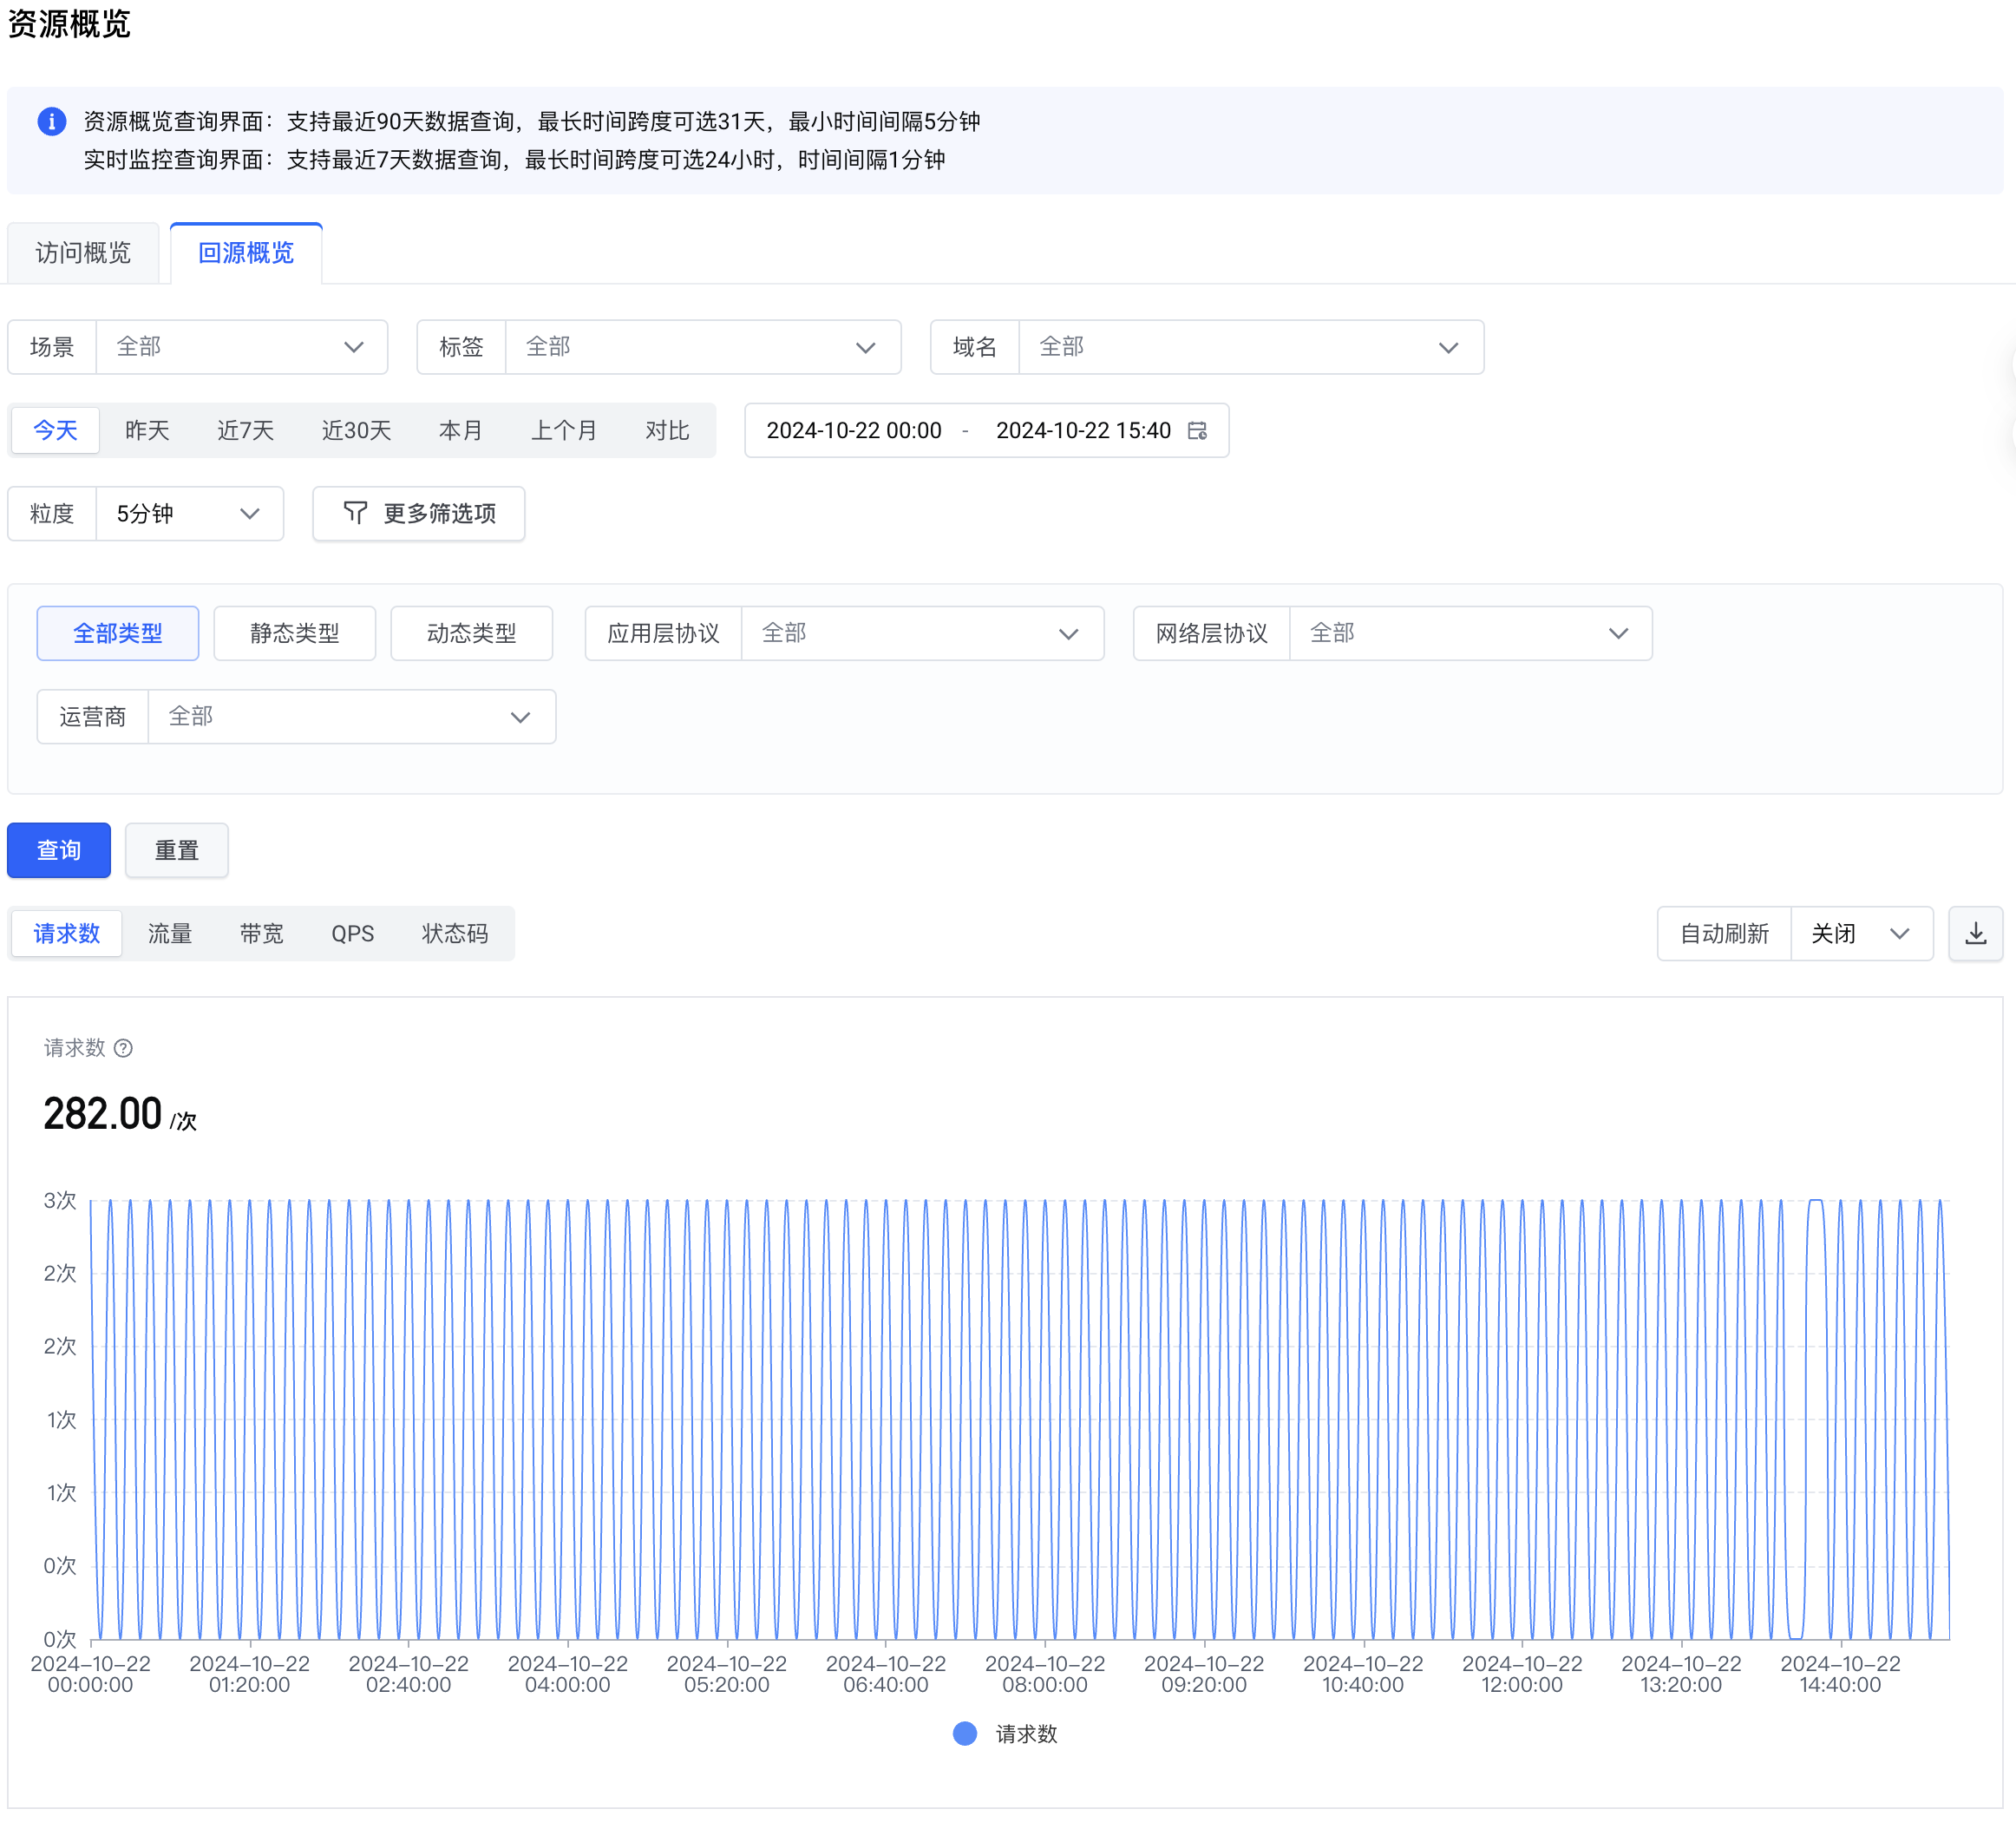This screenshot has width=2016, height=1829.
Task: Choose the 近30天 time range
Action: pos(357,431)
